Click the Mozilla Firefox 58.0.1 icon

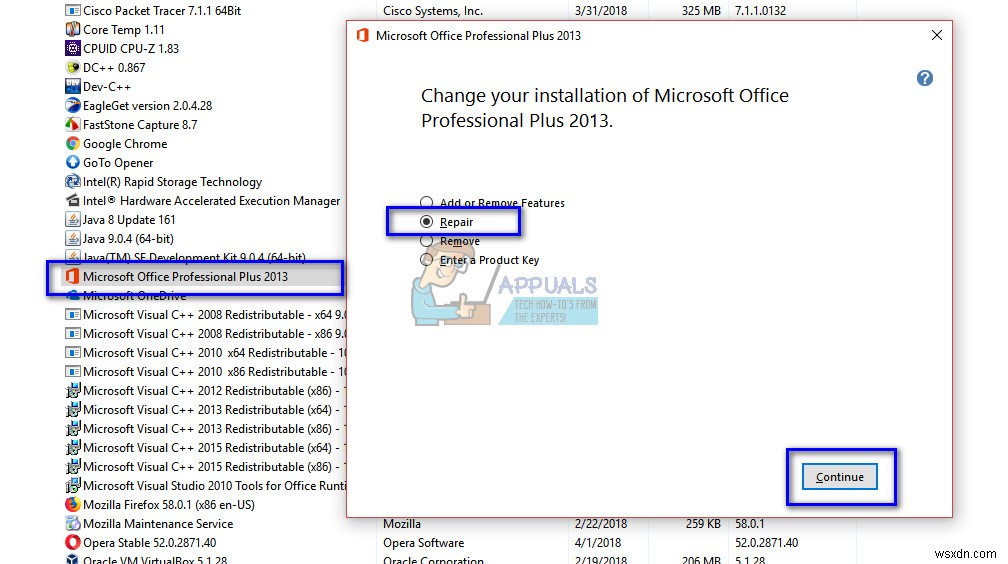73,504
